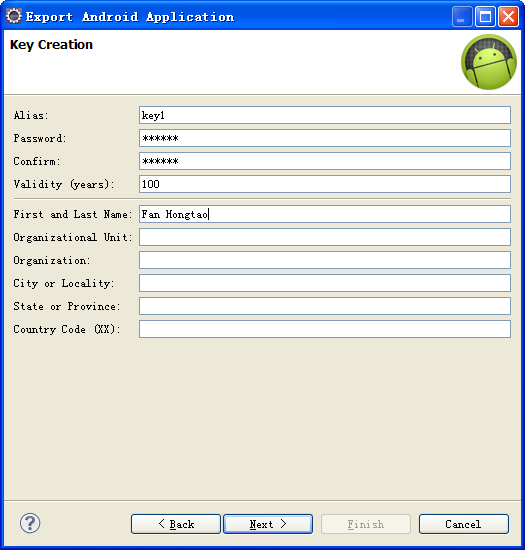Click the Eclipse icon in title bar
This screenshot has height=550, width=525.
(14, 16)
